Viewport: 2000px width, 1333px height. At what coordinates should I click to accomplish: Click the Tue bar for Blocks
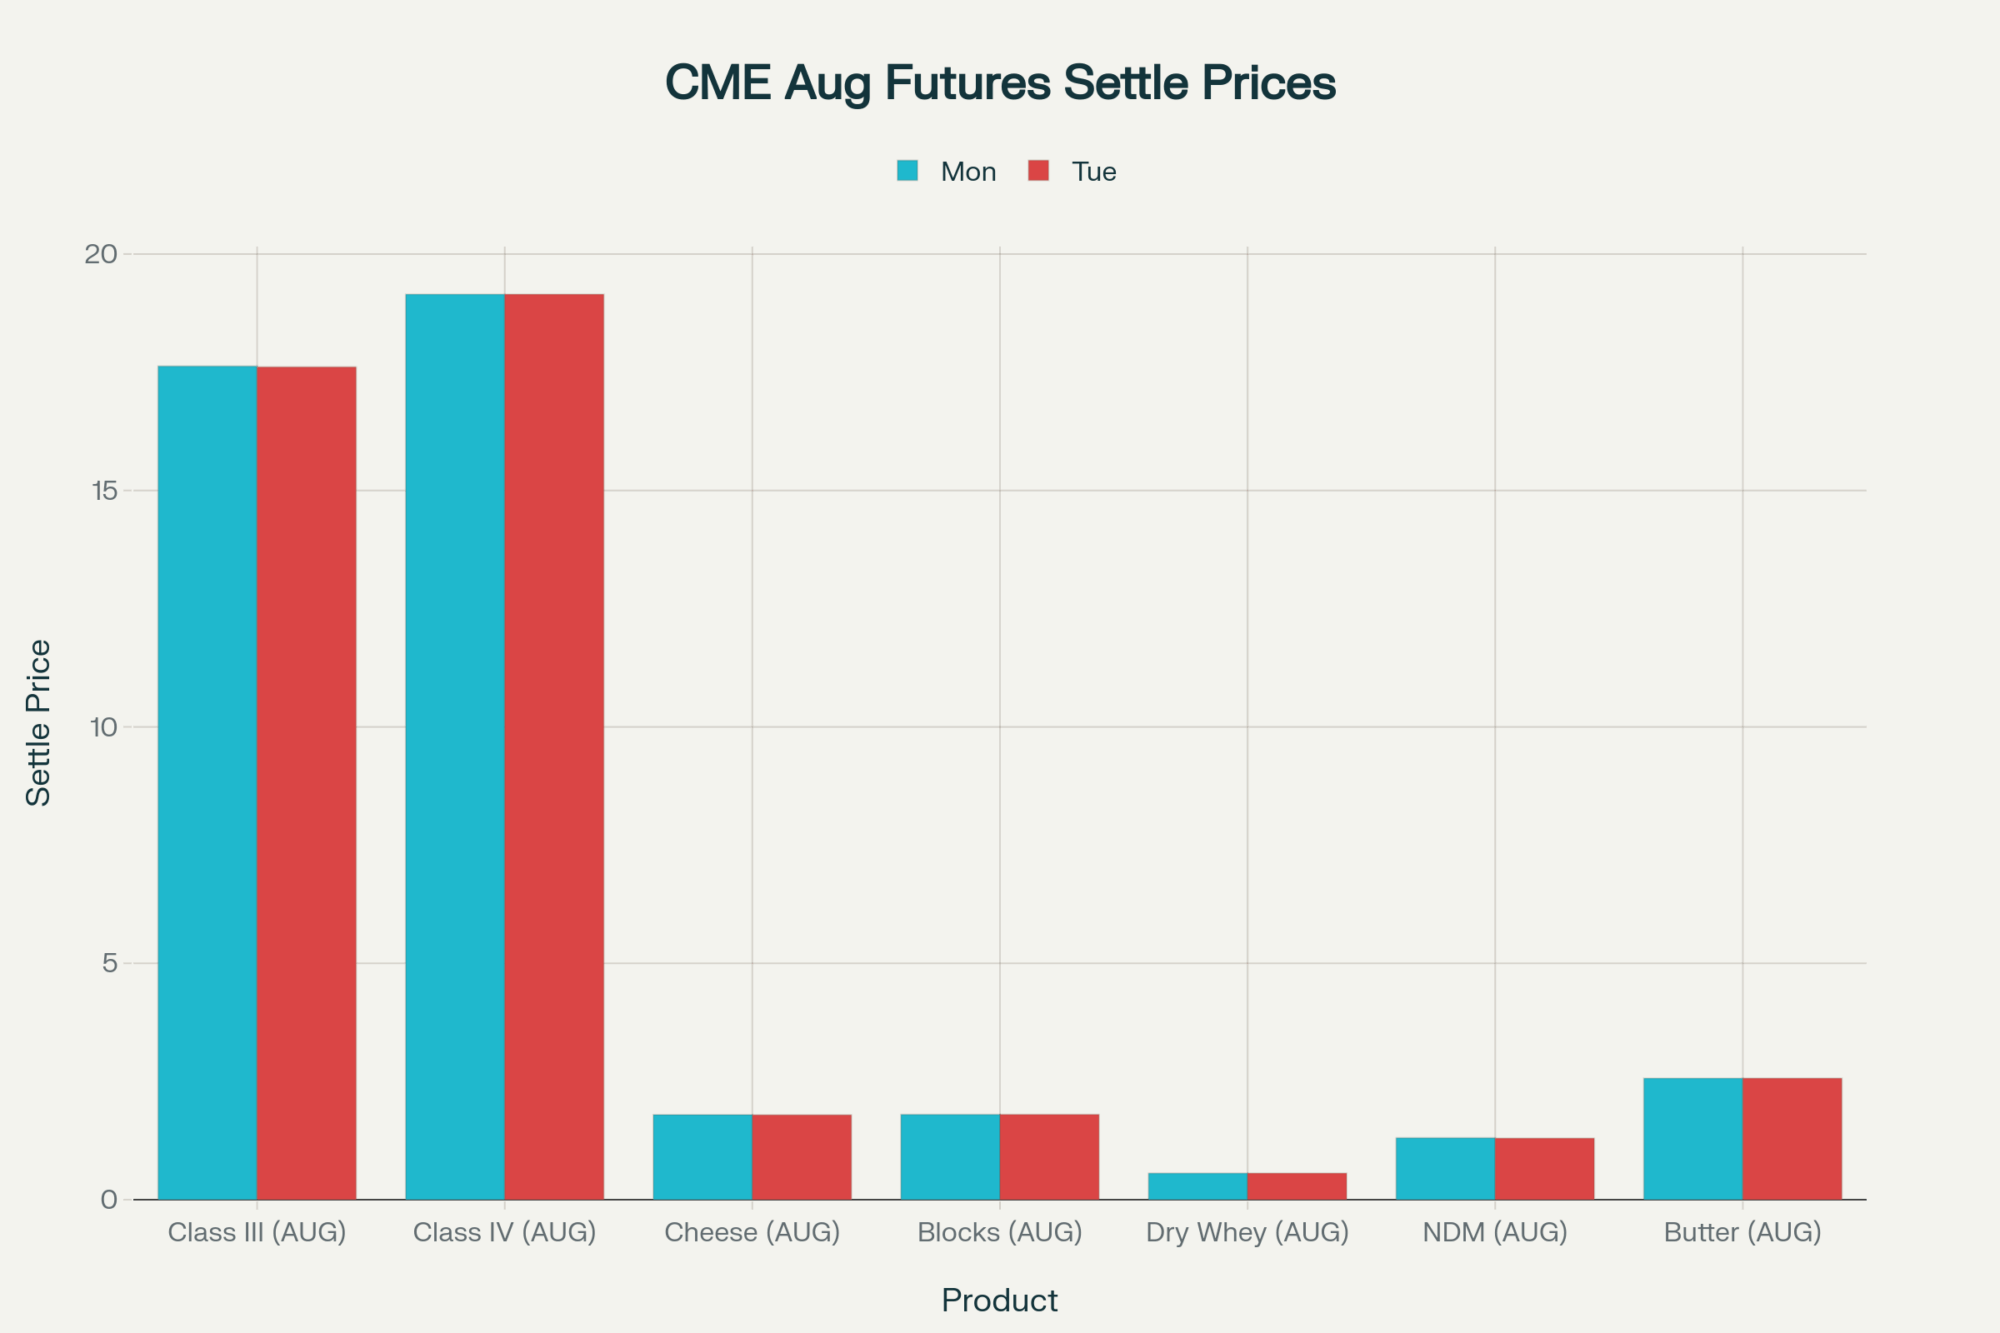point(1049,1157)
